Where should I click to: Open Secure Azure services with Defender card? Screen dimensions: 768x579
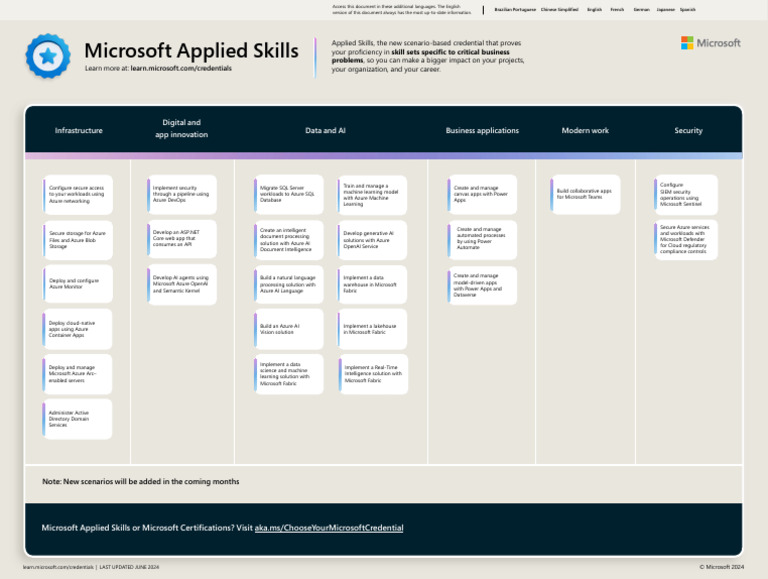pyautogui.click(x=686, y=240)
